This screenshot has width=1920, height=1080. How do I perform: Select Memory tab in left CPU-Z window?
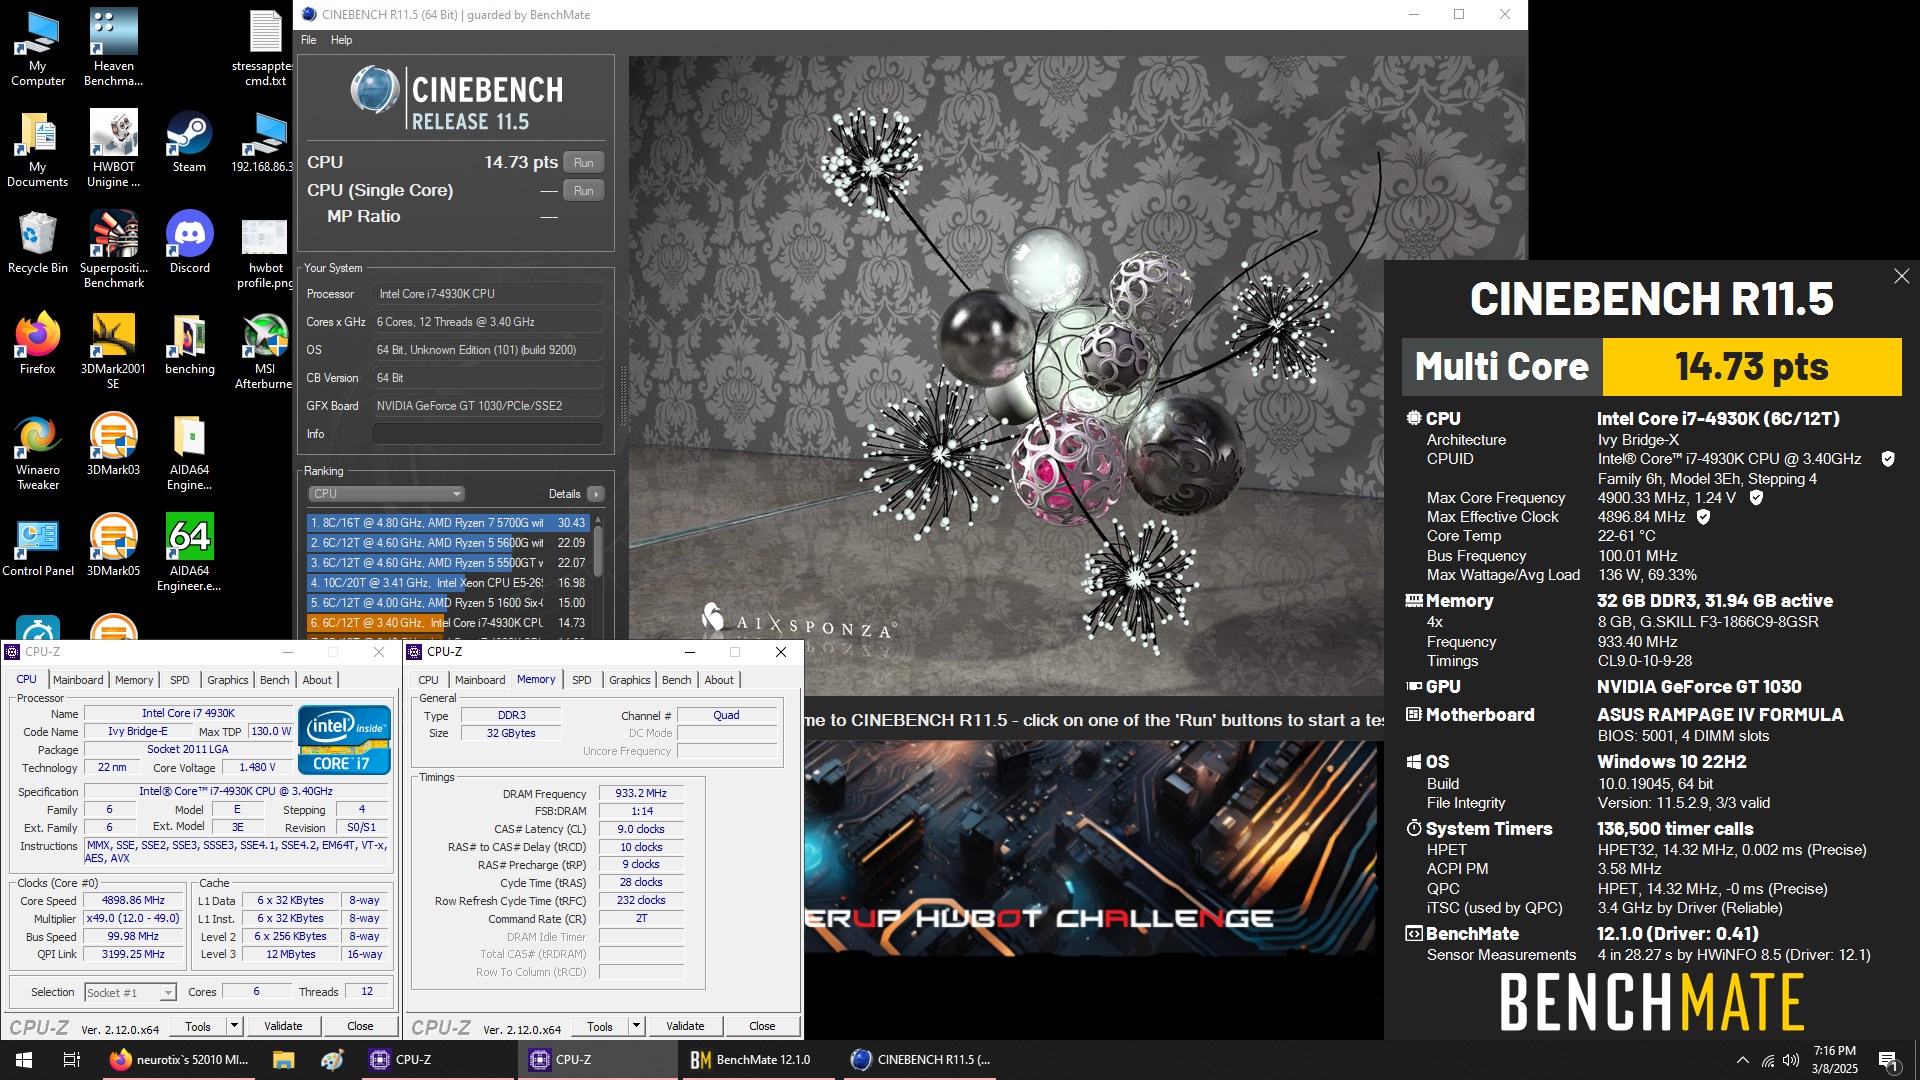tap(134, 680)
